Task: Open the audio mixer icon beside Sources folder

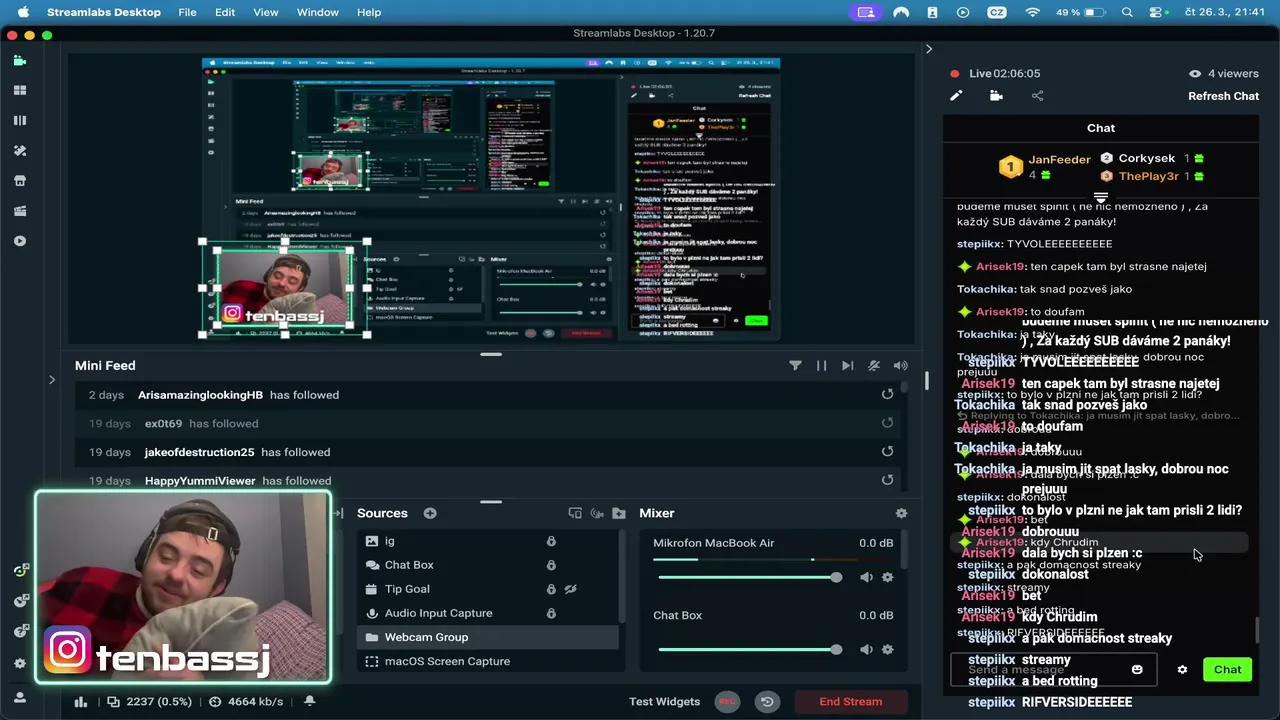Action: pos(597,513)
